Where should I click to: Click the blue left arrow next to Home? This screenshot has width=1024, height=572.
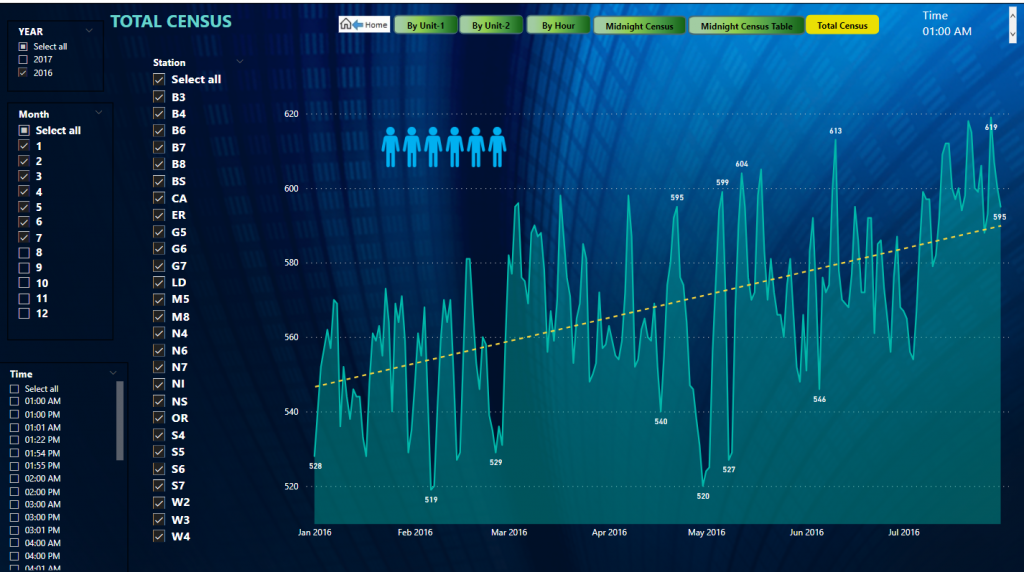357,25
